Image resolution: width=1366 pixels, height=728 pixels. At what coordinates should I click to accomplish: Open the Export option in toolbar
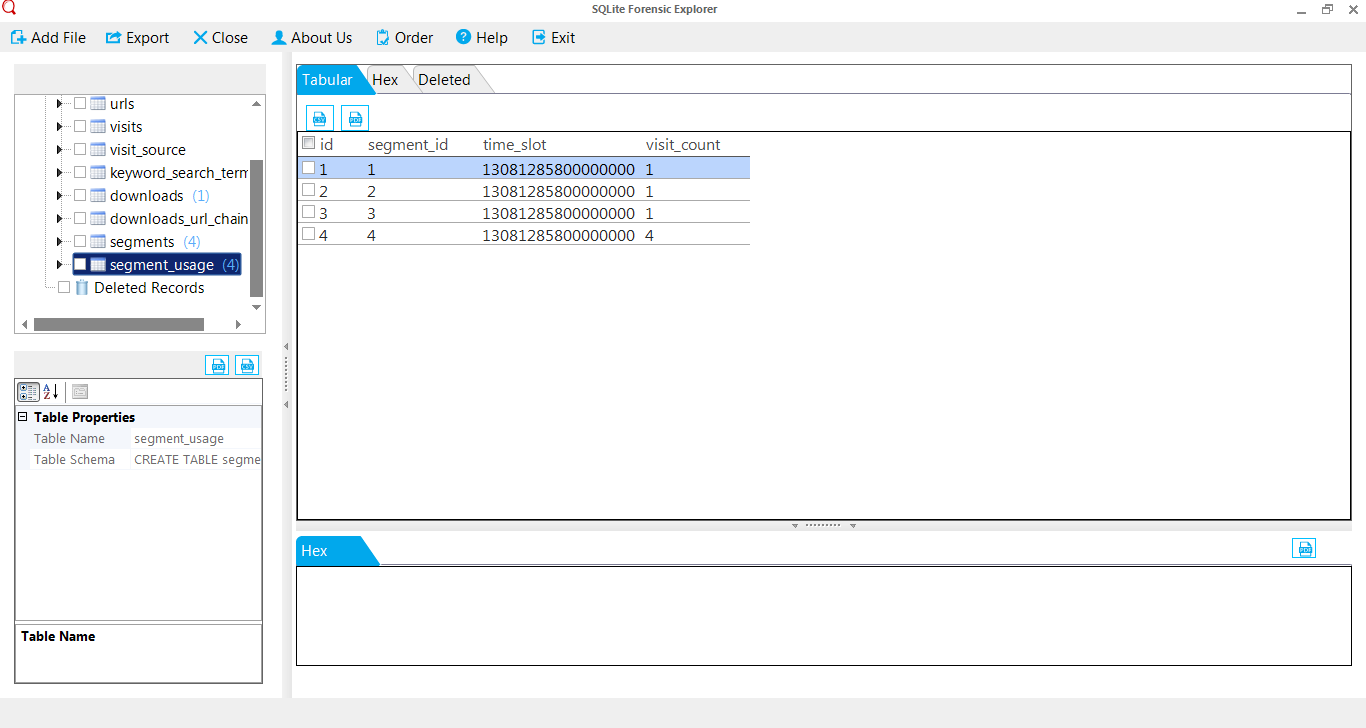[x=137, y=38]
